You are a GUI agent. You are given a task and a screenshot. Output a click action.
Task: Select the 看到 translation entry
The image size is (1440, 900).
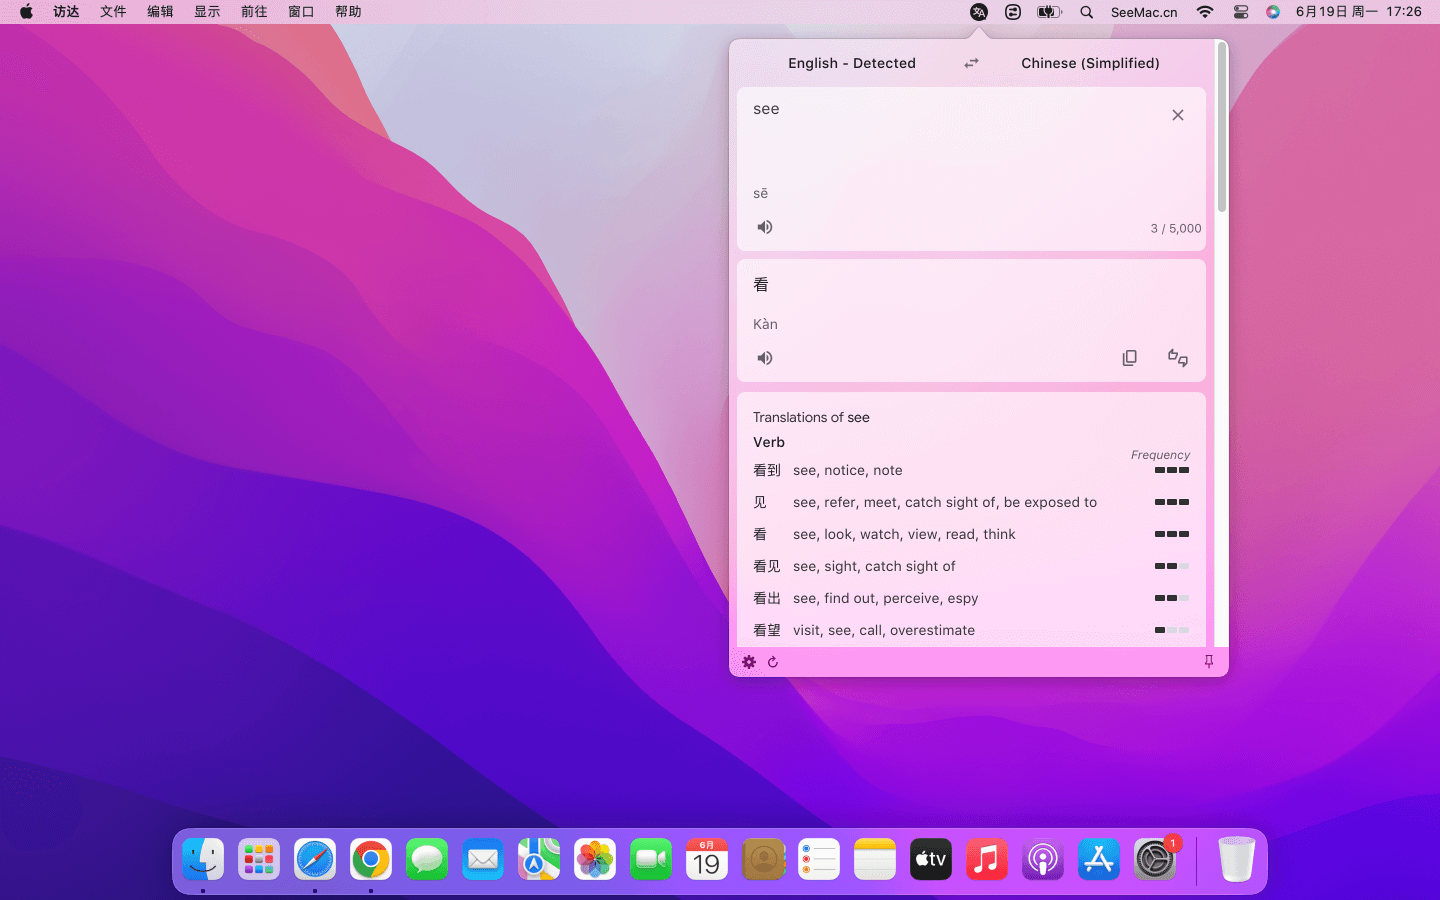[x=767, y=470]
